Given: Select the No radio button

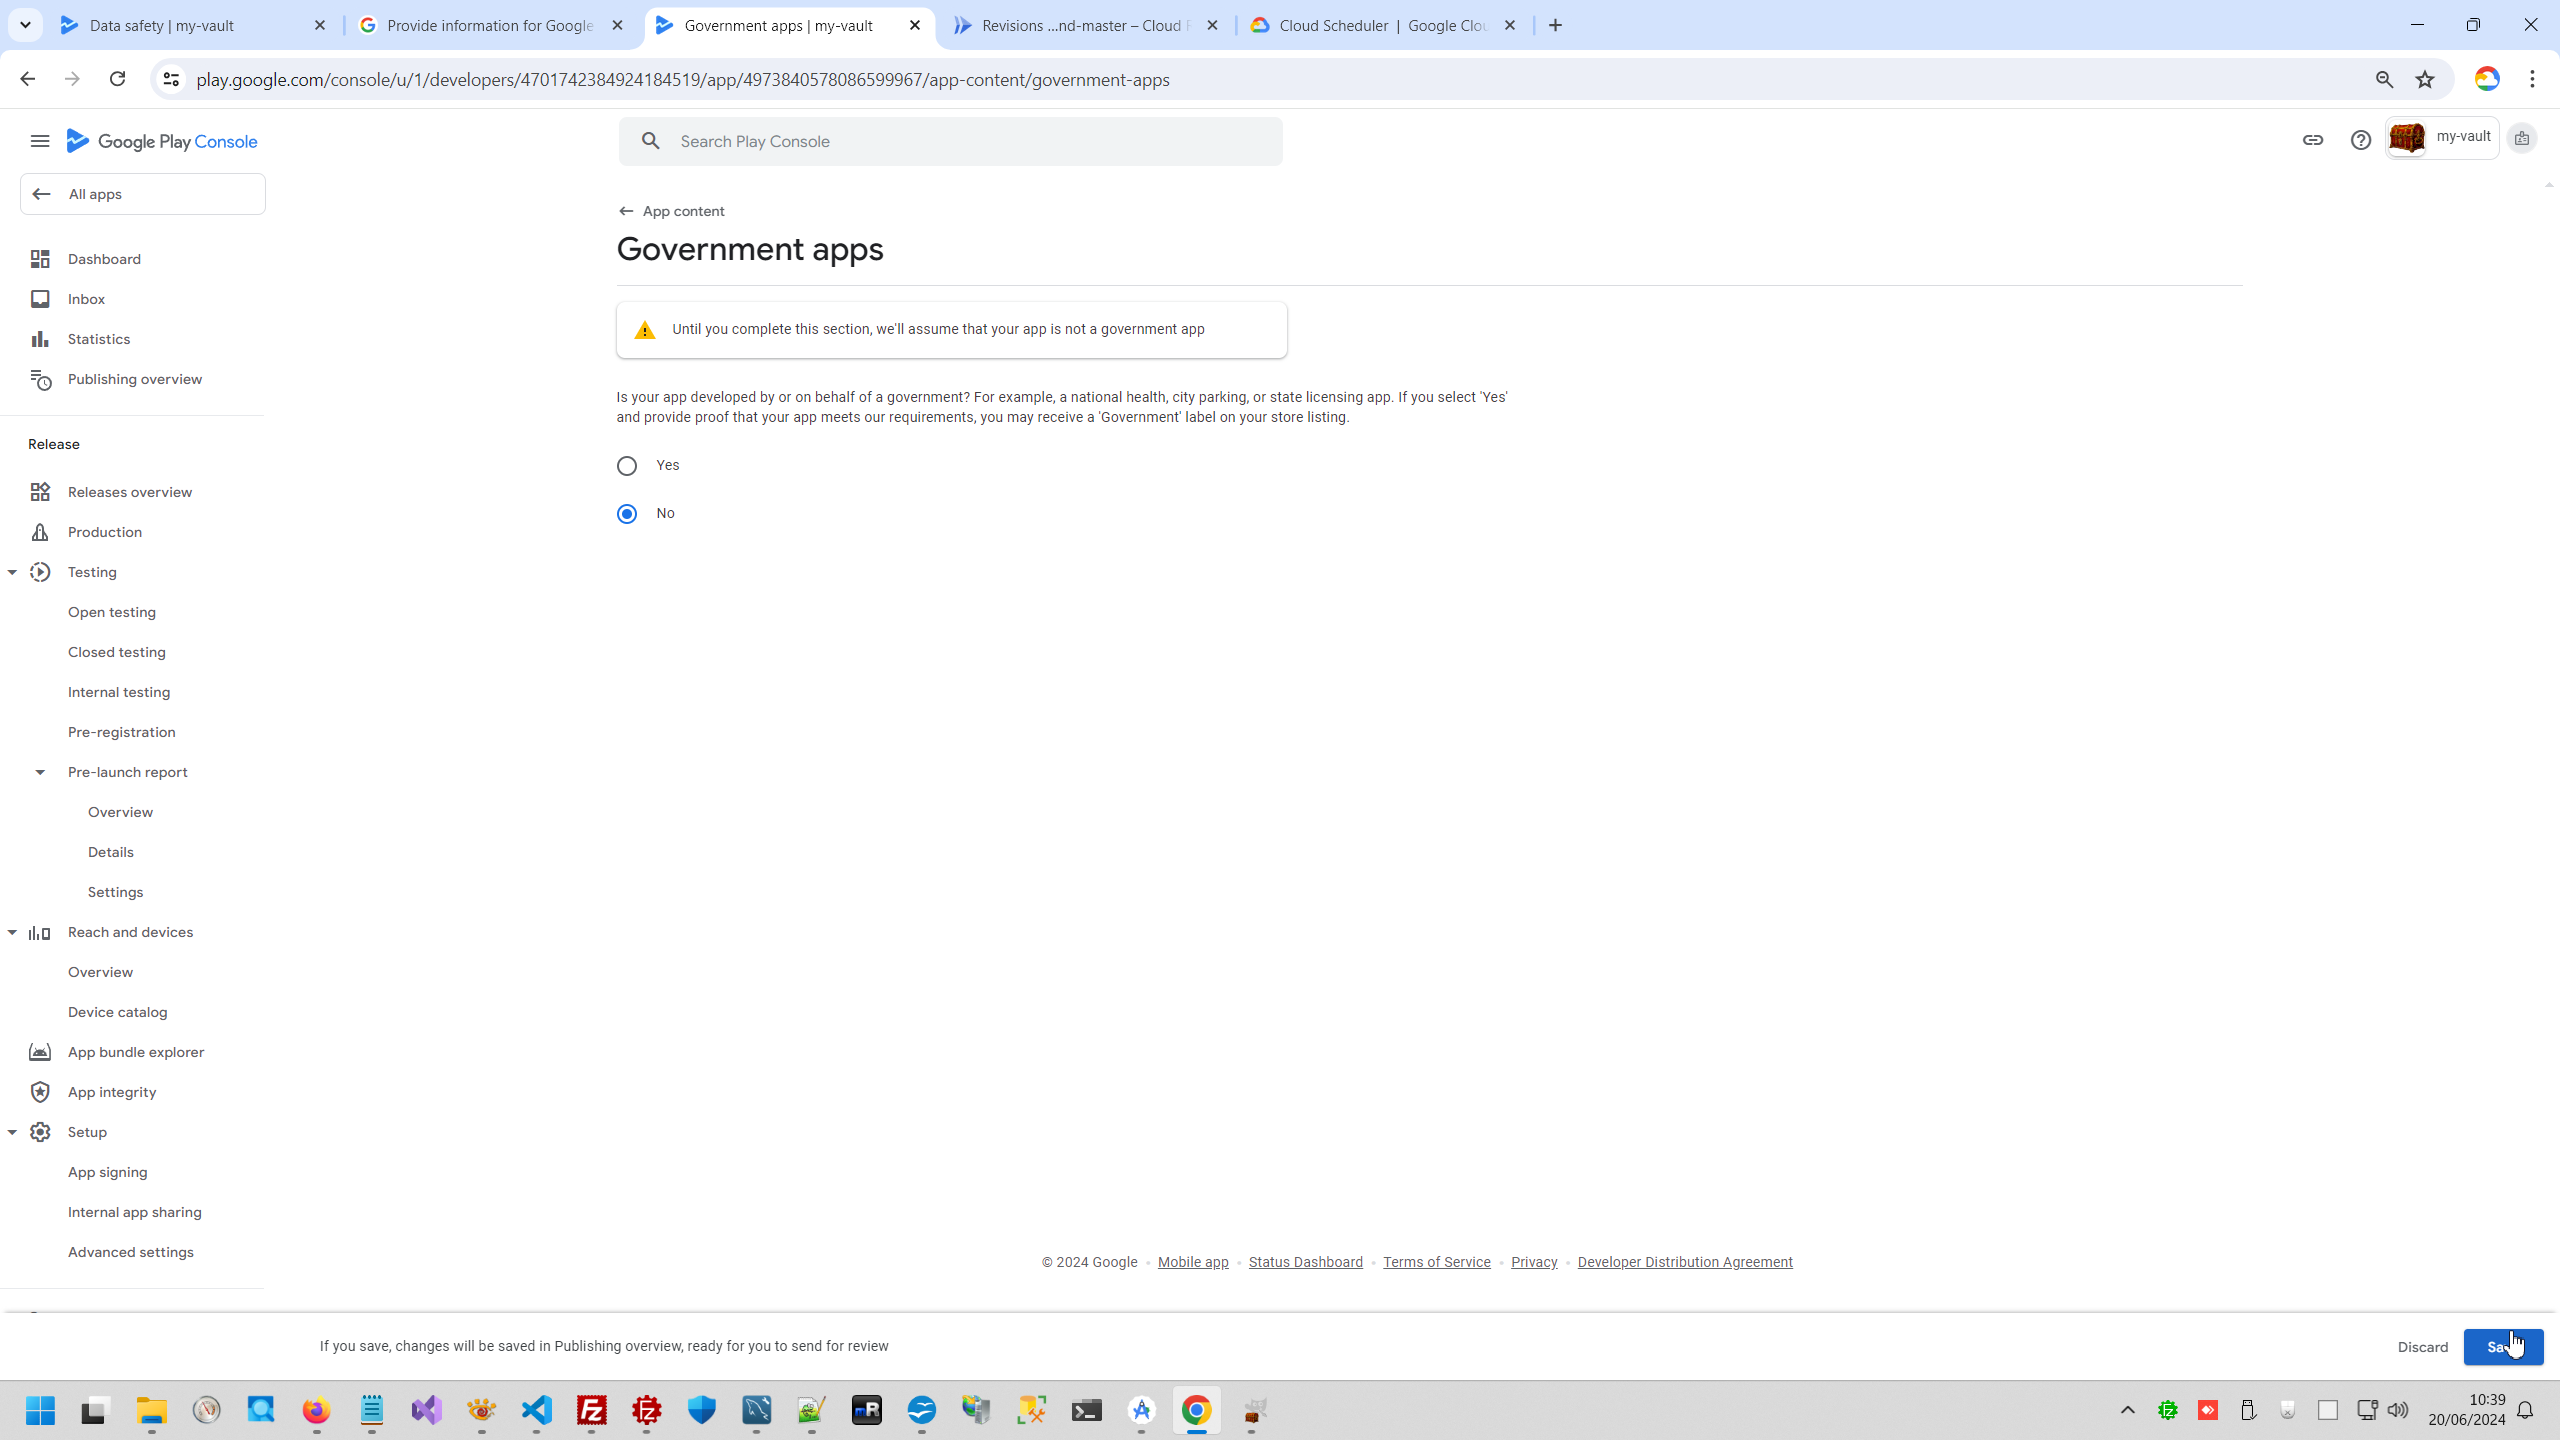Looking at the screenshot, I should 627,514.
